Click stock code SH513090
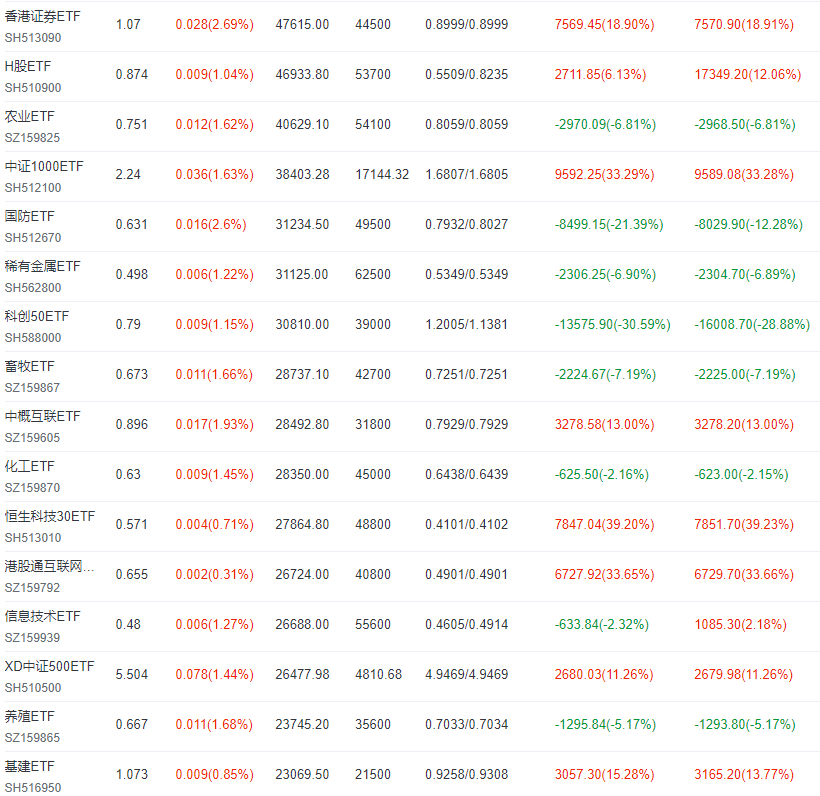 click(33, 38)
